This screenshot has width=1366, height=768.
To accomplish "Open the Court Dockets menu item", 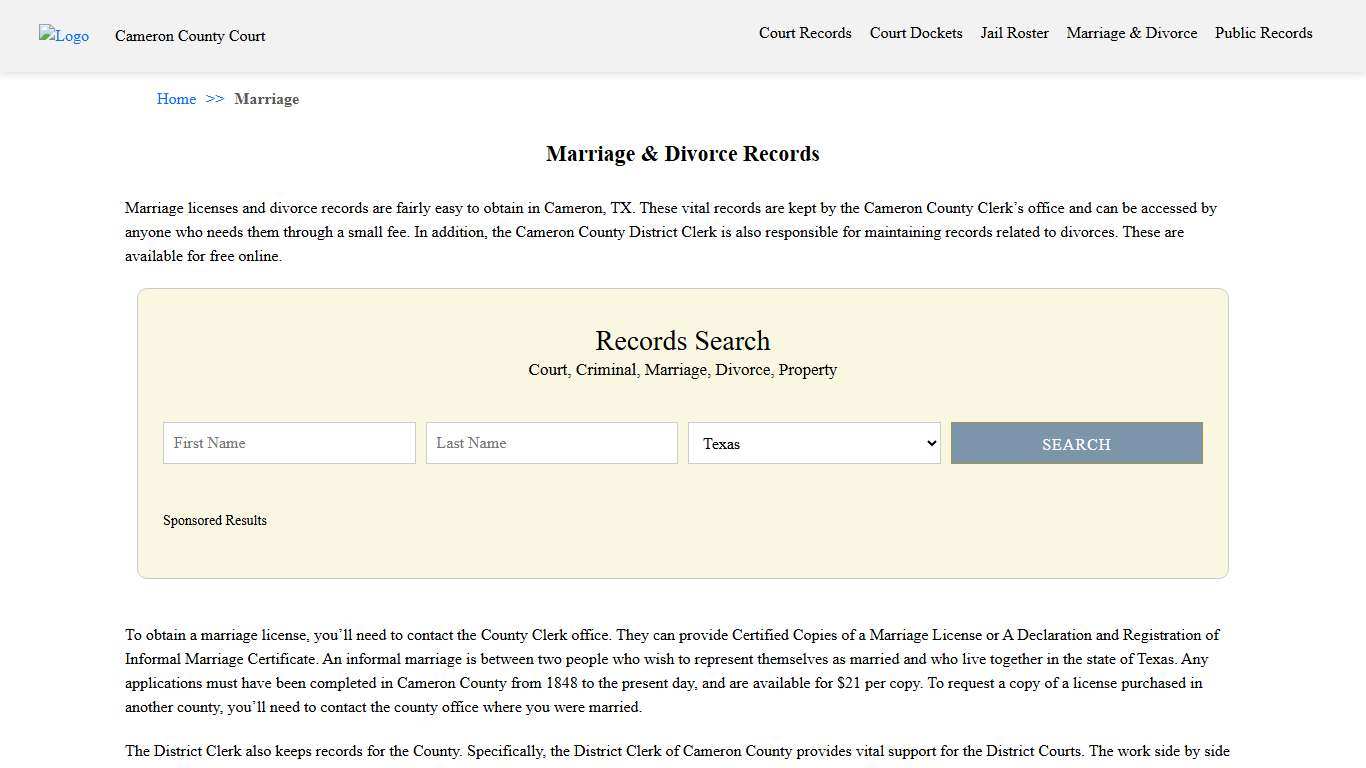I will (x=915, y=33).
